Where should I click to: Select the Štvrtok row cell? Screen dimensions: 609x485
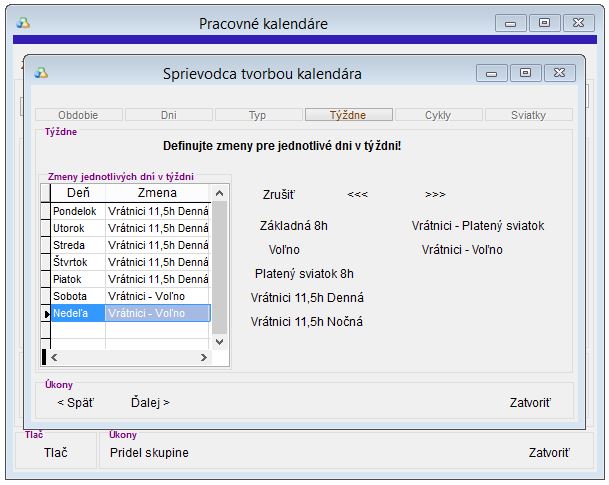[78, 262]
